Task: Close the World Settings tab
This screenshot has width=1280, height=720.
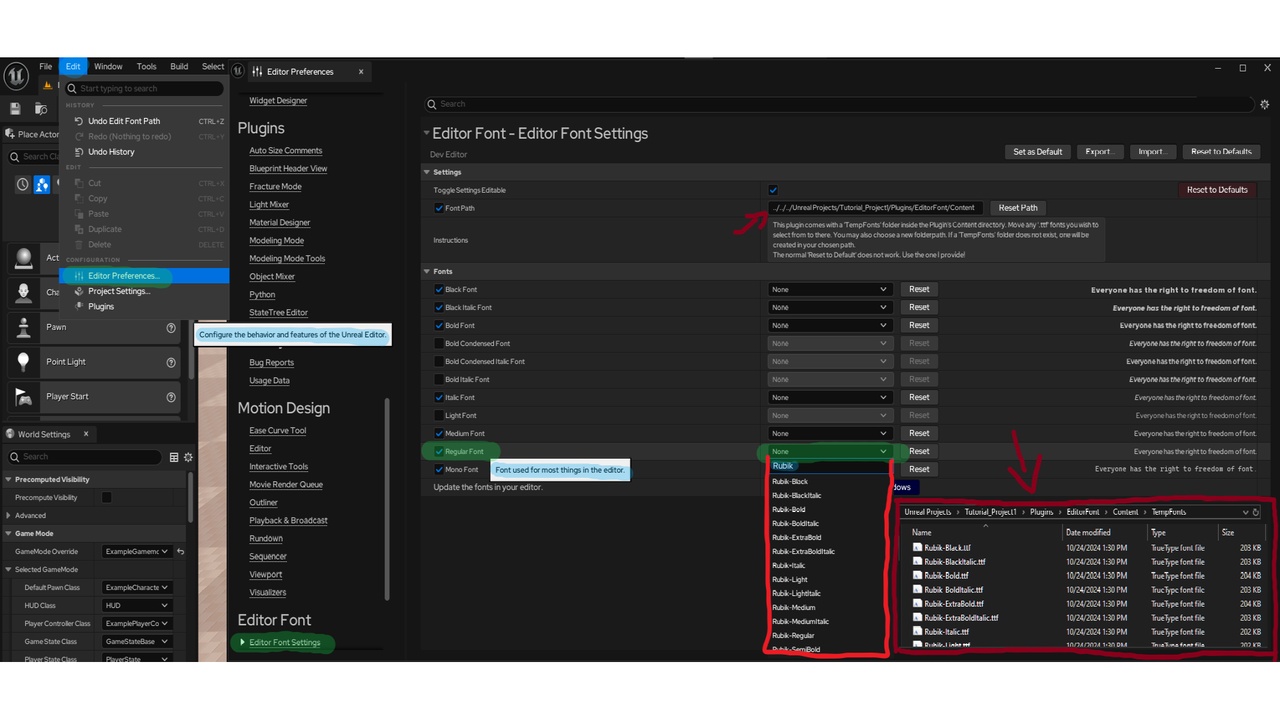Action: [x=86, y=434]
